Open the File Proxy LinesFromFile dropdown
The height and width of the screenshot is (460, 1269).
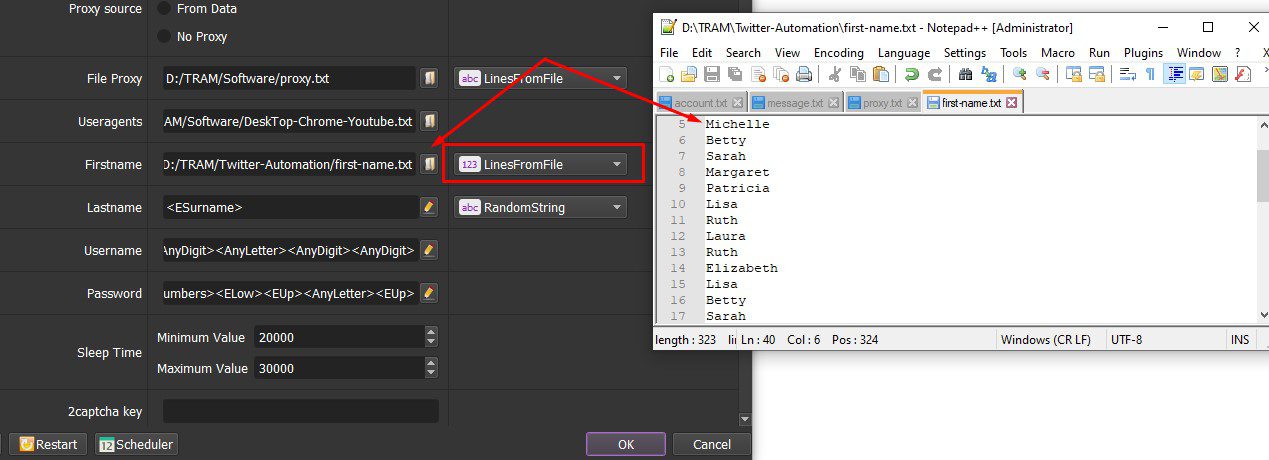point(541,78)
